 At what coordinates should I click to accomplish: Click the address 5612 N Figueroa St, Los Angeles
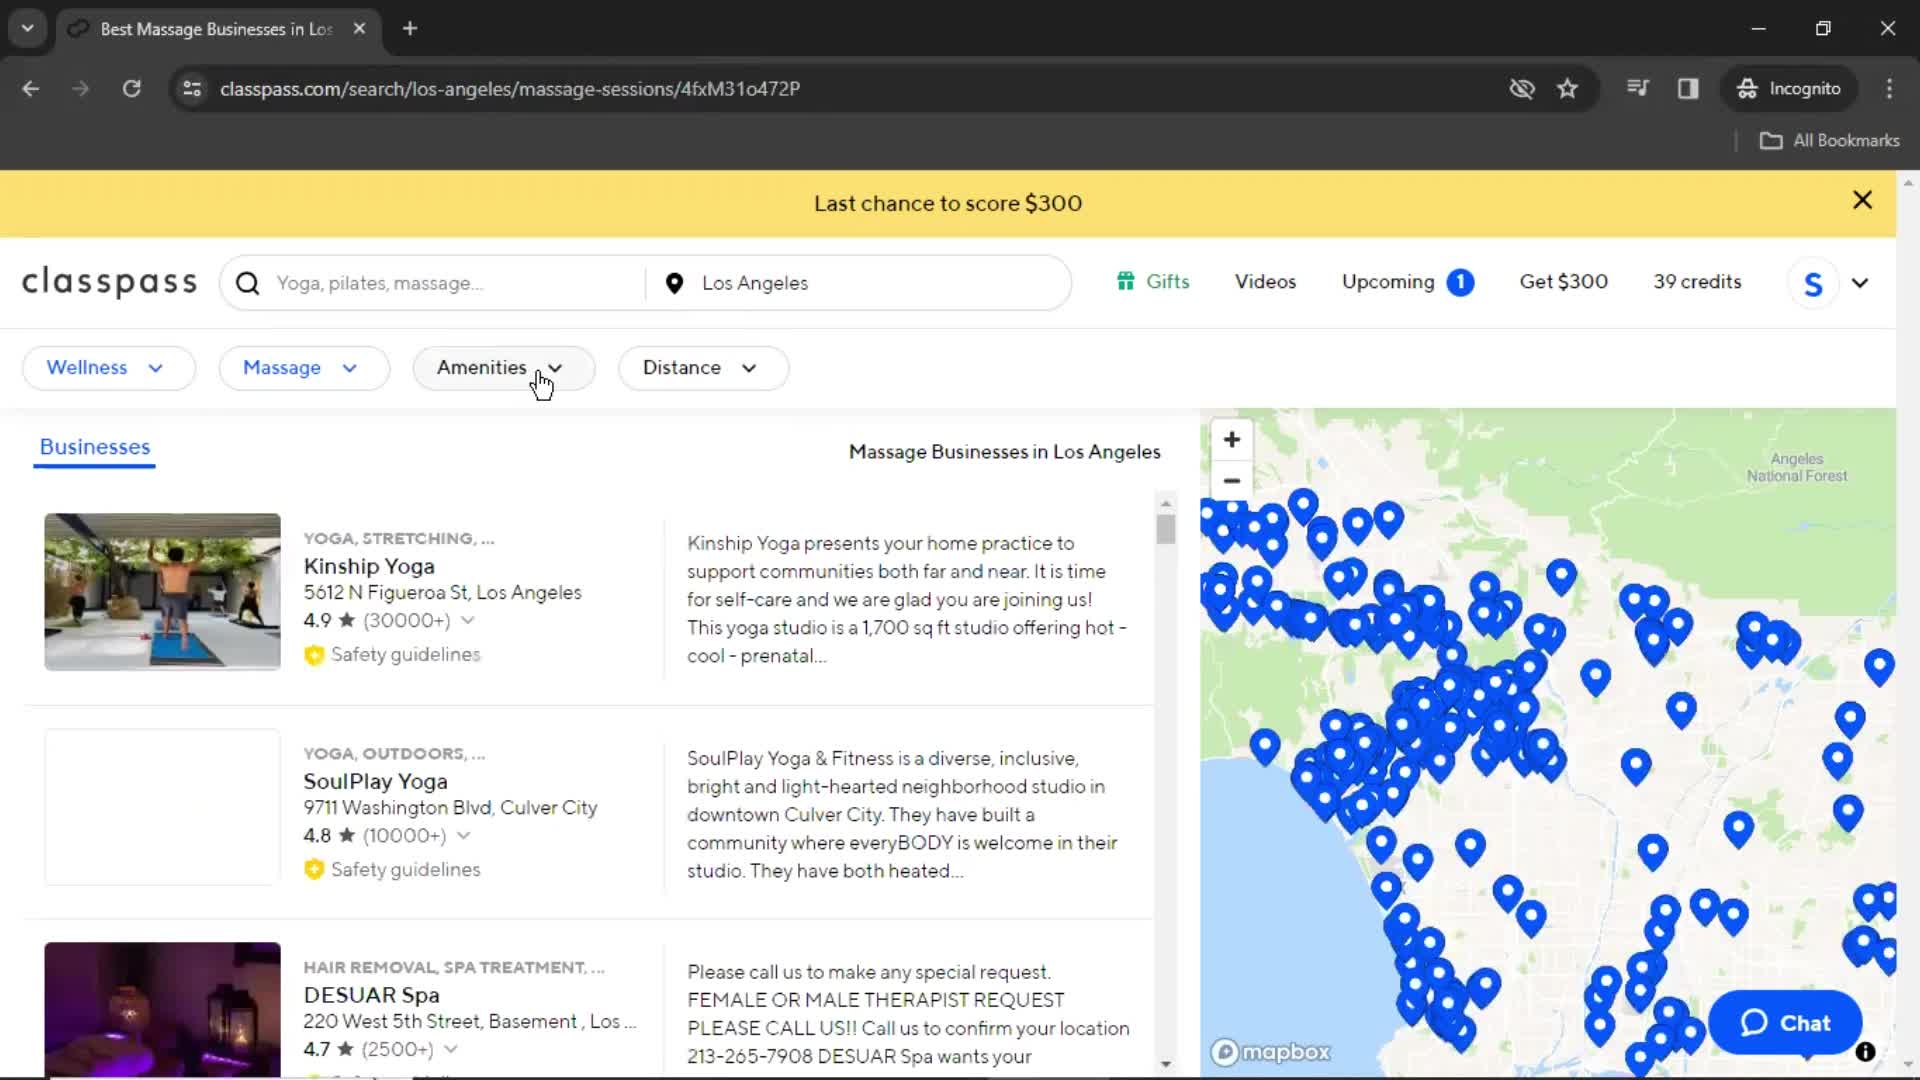click(x=442, y=593)
